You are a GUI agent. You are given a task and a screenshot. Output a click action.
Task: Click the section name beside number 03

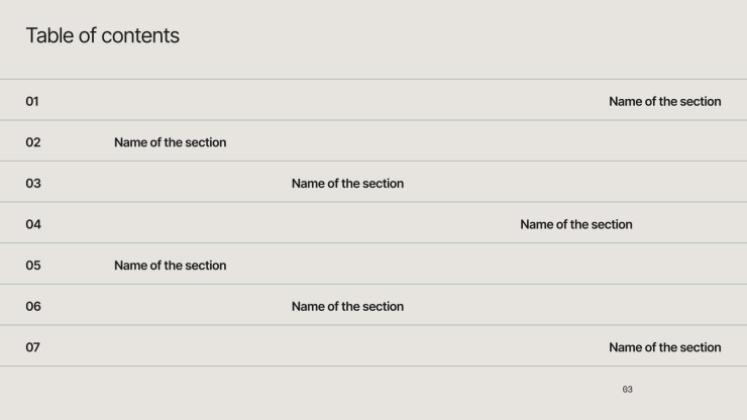coord(347,183)
